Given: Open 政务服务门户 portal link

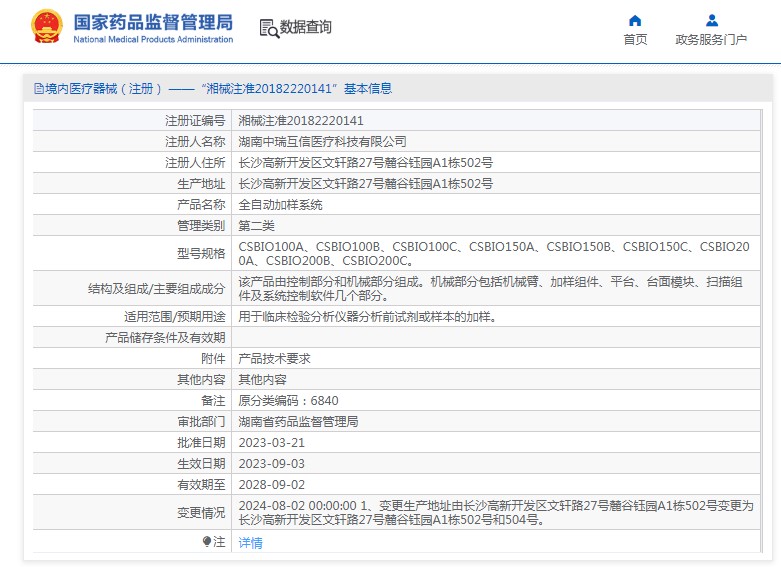Looking at the screenshot, I should point(711,39).
